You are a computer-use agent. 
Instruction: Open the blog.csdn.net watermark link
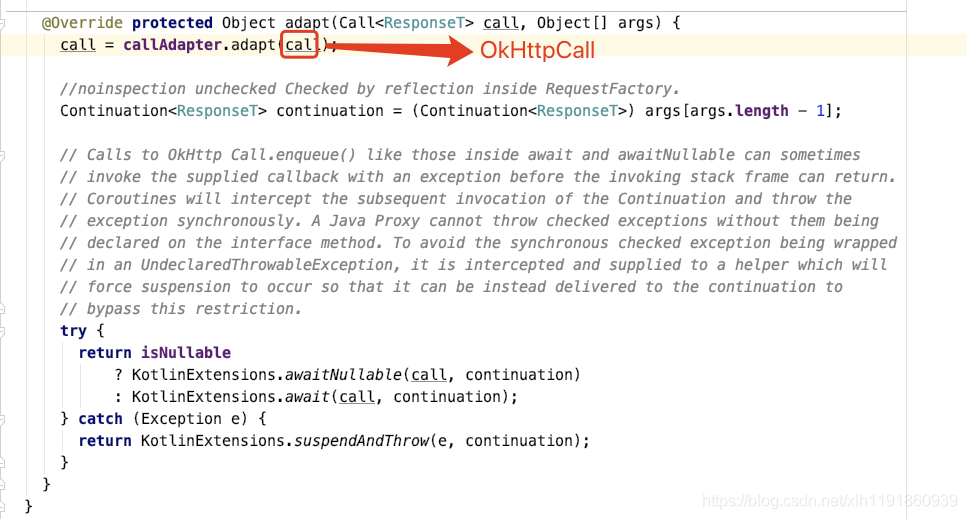(829, 501)
